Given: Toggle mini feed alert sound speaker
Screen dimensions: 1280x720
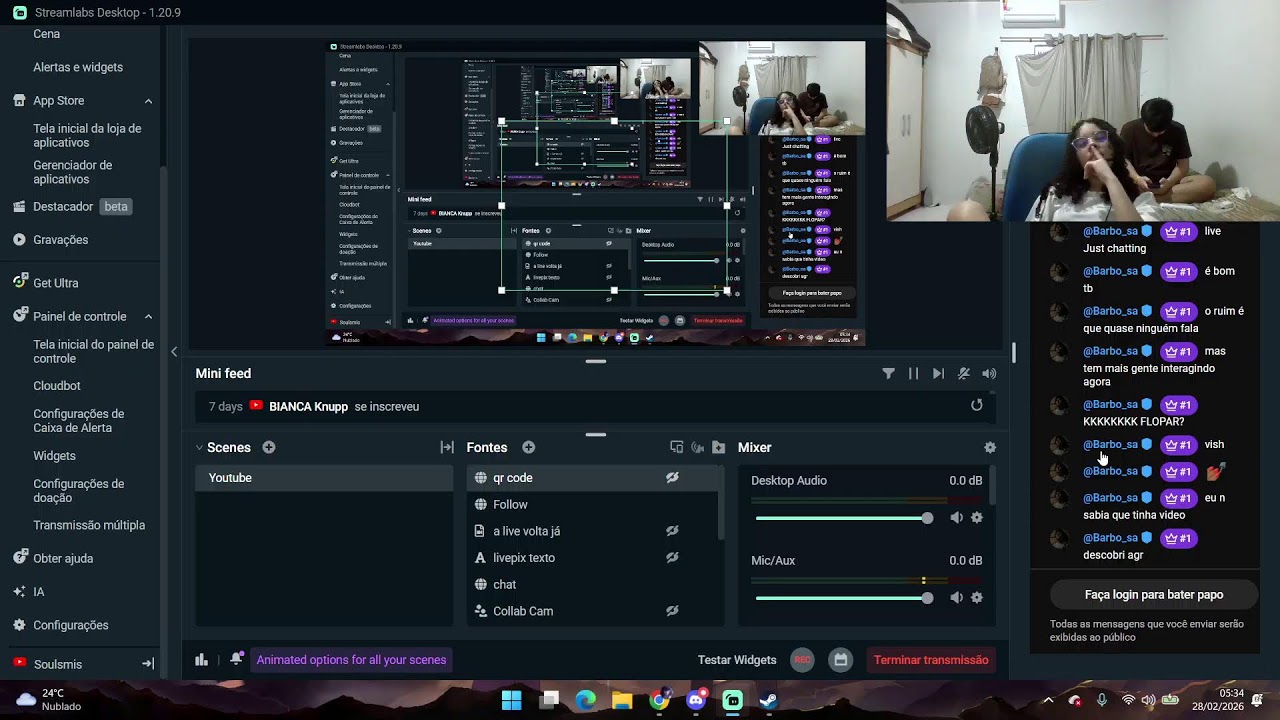Looking at the screenshot, I should 989,374.
